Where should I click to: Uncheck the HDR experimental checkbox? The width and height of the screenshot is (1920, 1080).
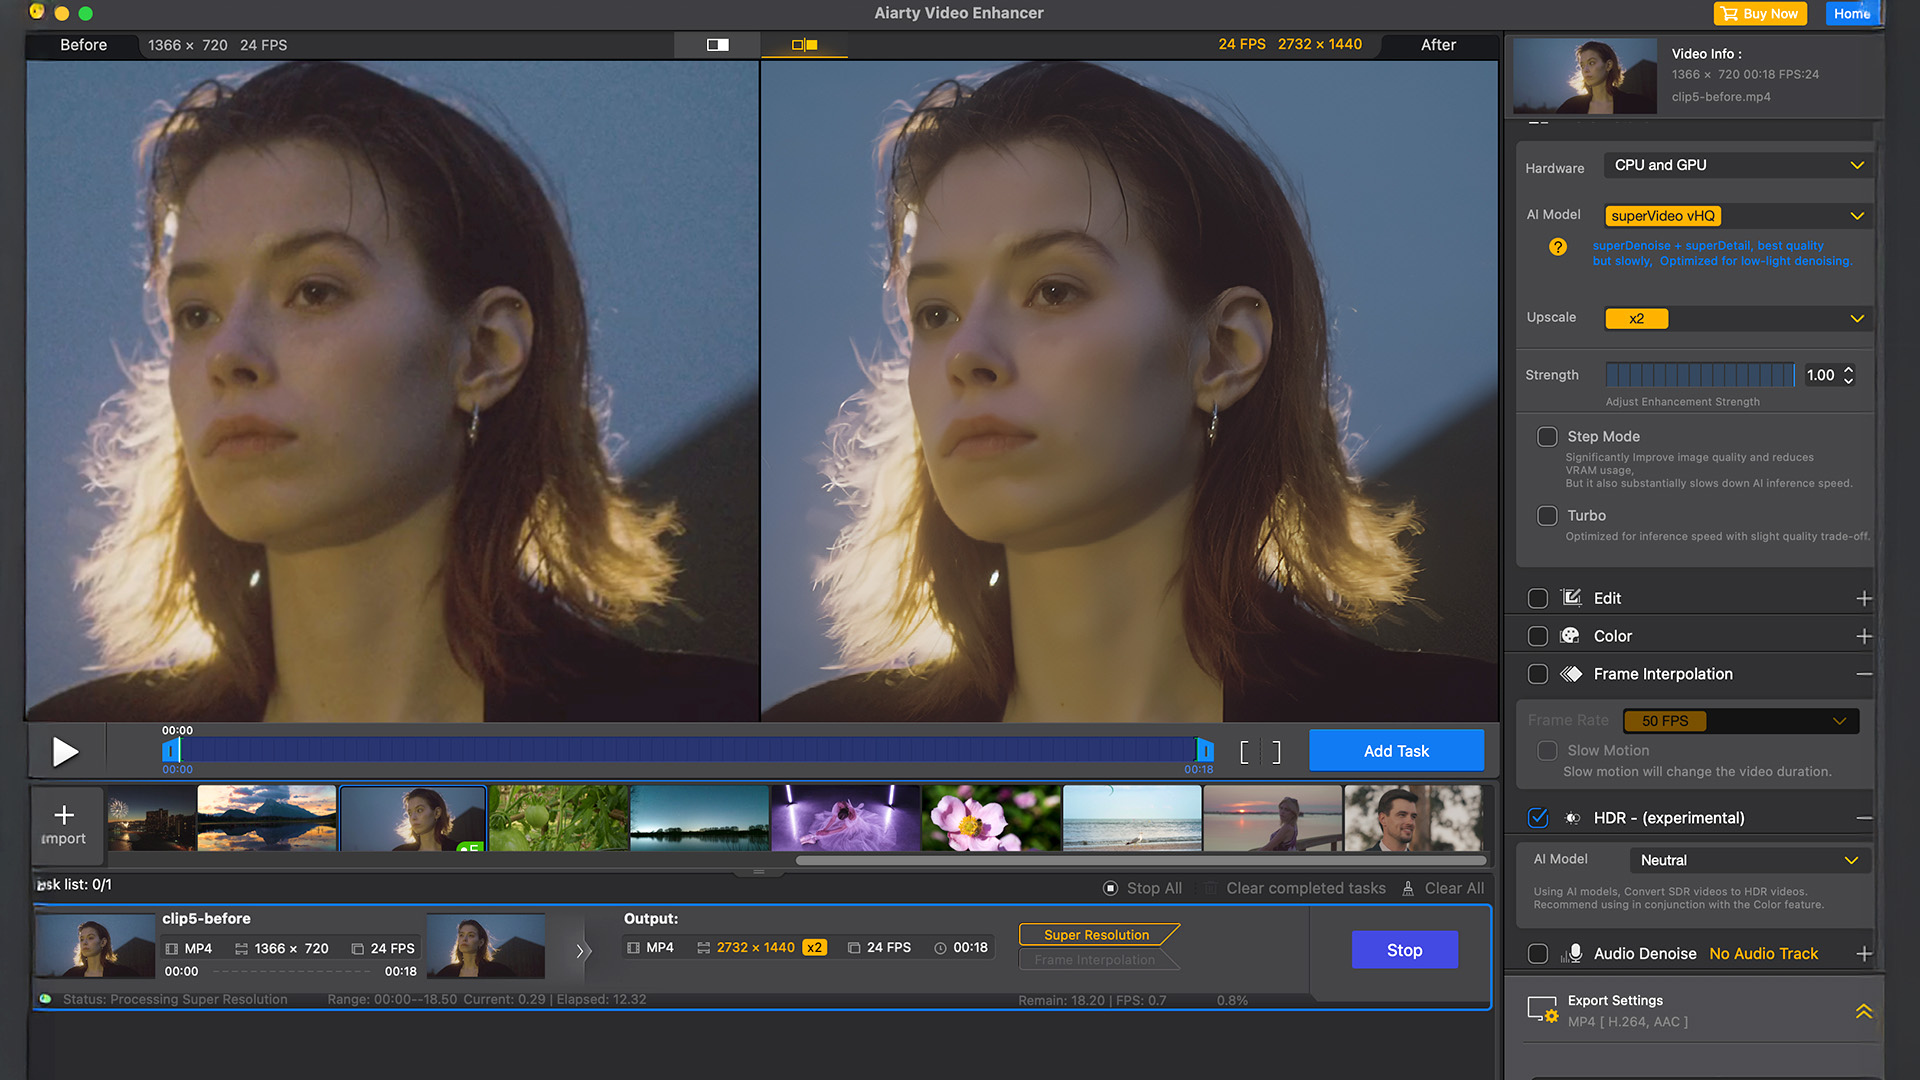tap(1538, 818)
